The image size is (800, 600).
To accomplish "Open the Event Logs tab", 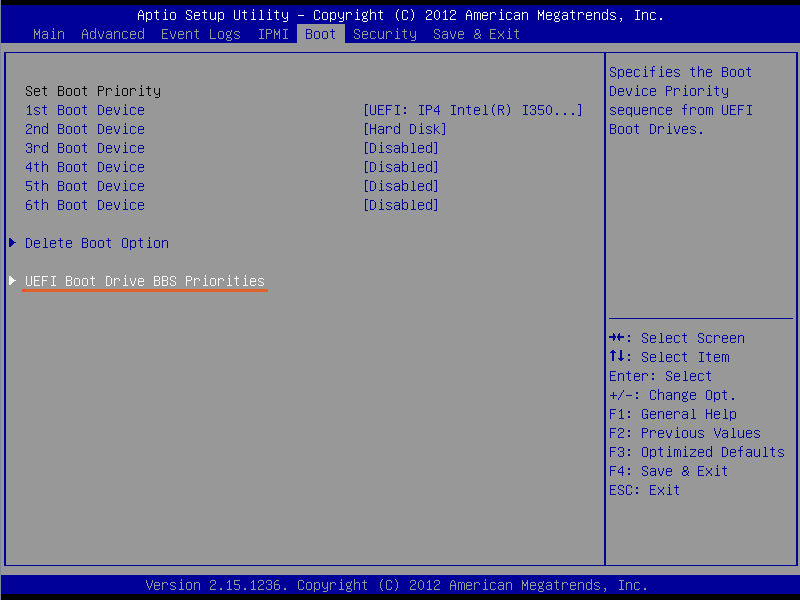I will coord(200,34).
